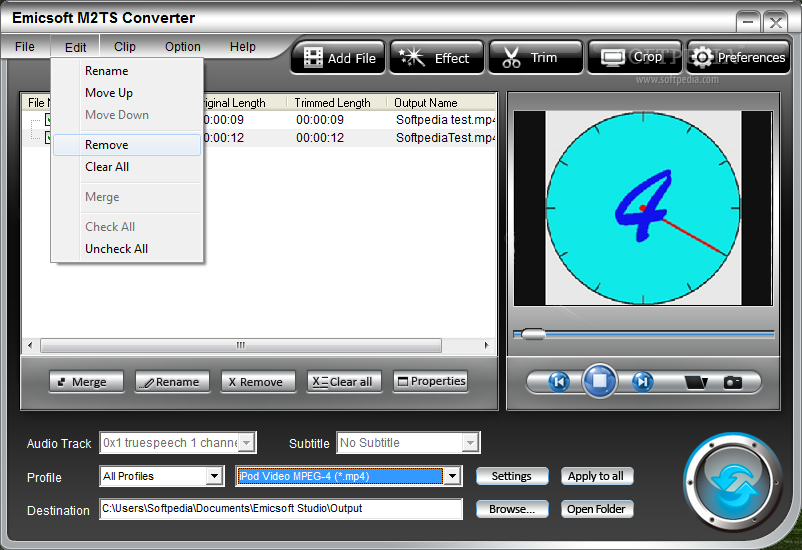Click the file list scroll right arrow
Viewport: 802px width, 550px height.
tap(486, 345)
